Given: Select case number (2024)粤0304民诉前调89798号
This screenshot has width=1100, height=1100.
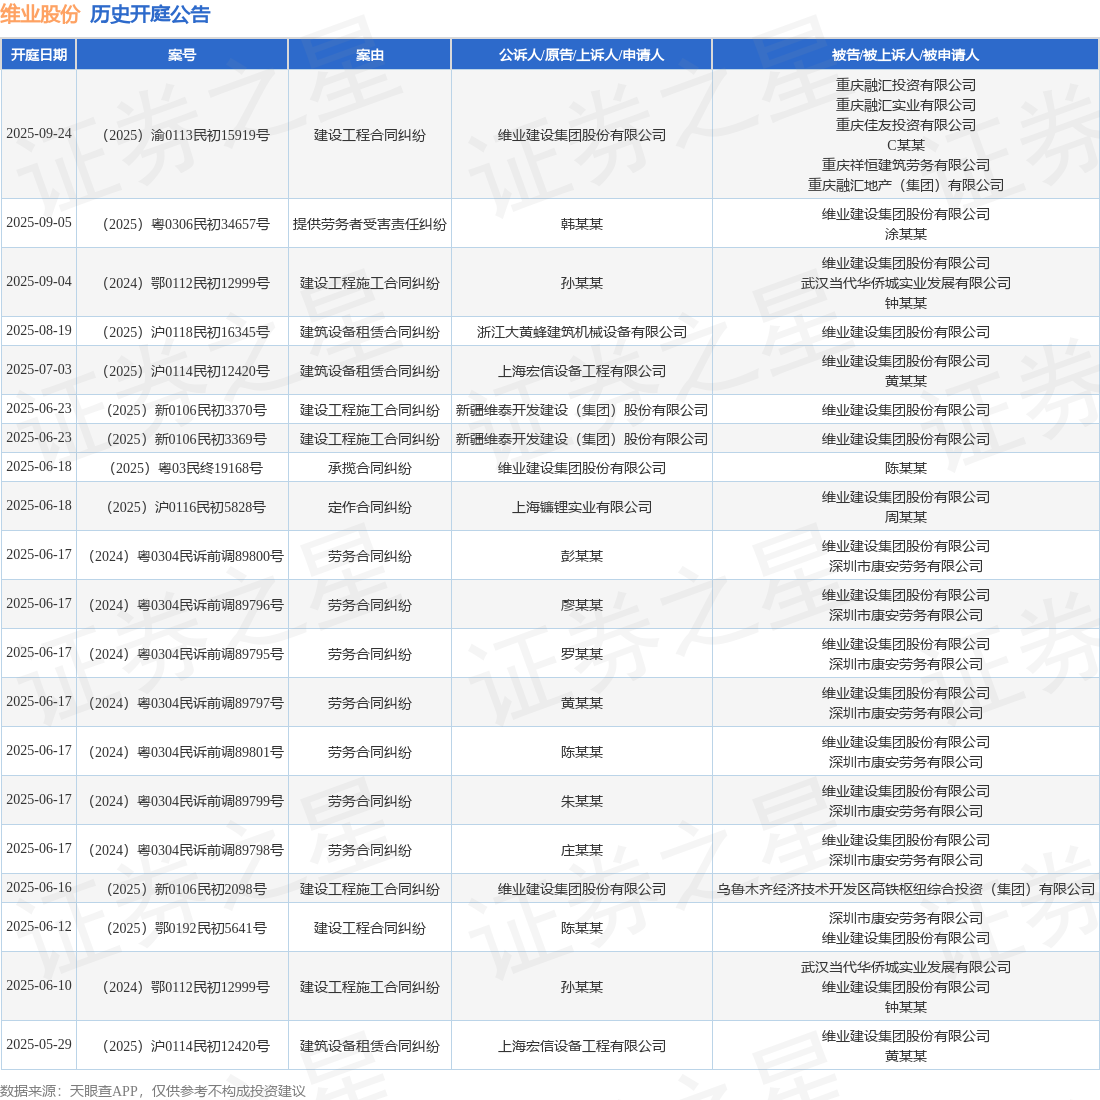Looking at the screenshot, I should click(186, 851).
